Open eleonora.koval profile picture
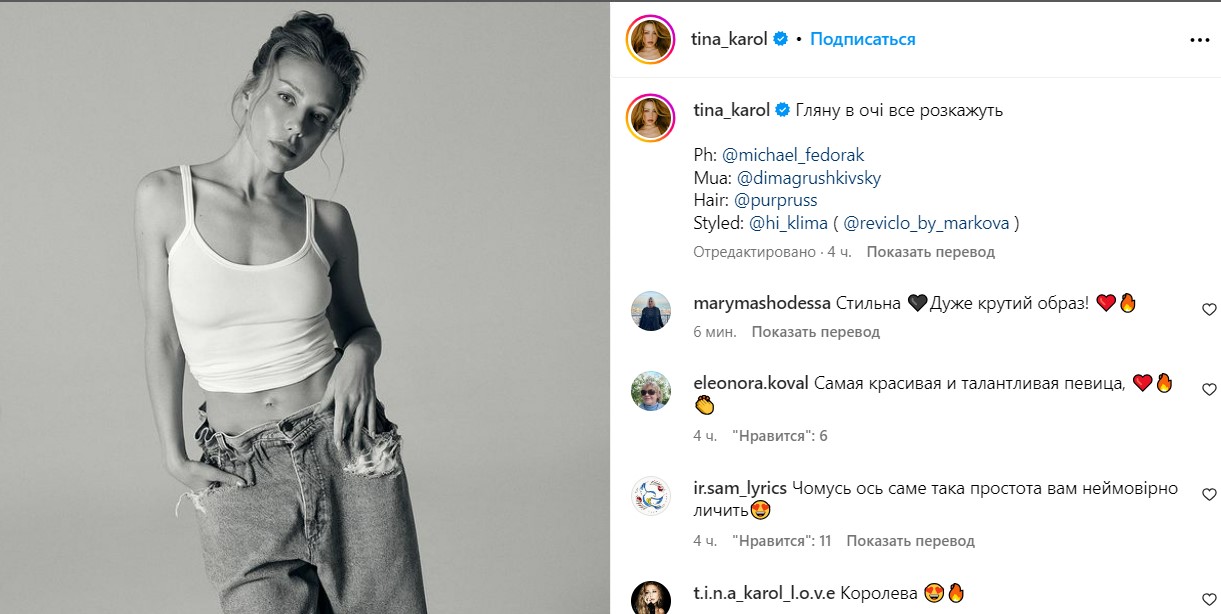This screenshot has width=1221, height=614. 650,391
